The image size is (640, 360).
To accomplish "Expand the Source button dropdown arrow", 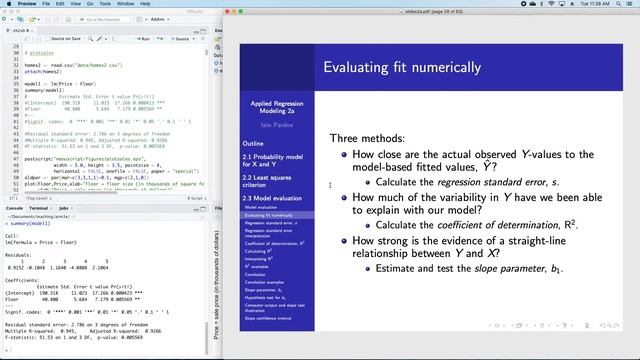I will click(x=193, y=39).
